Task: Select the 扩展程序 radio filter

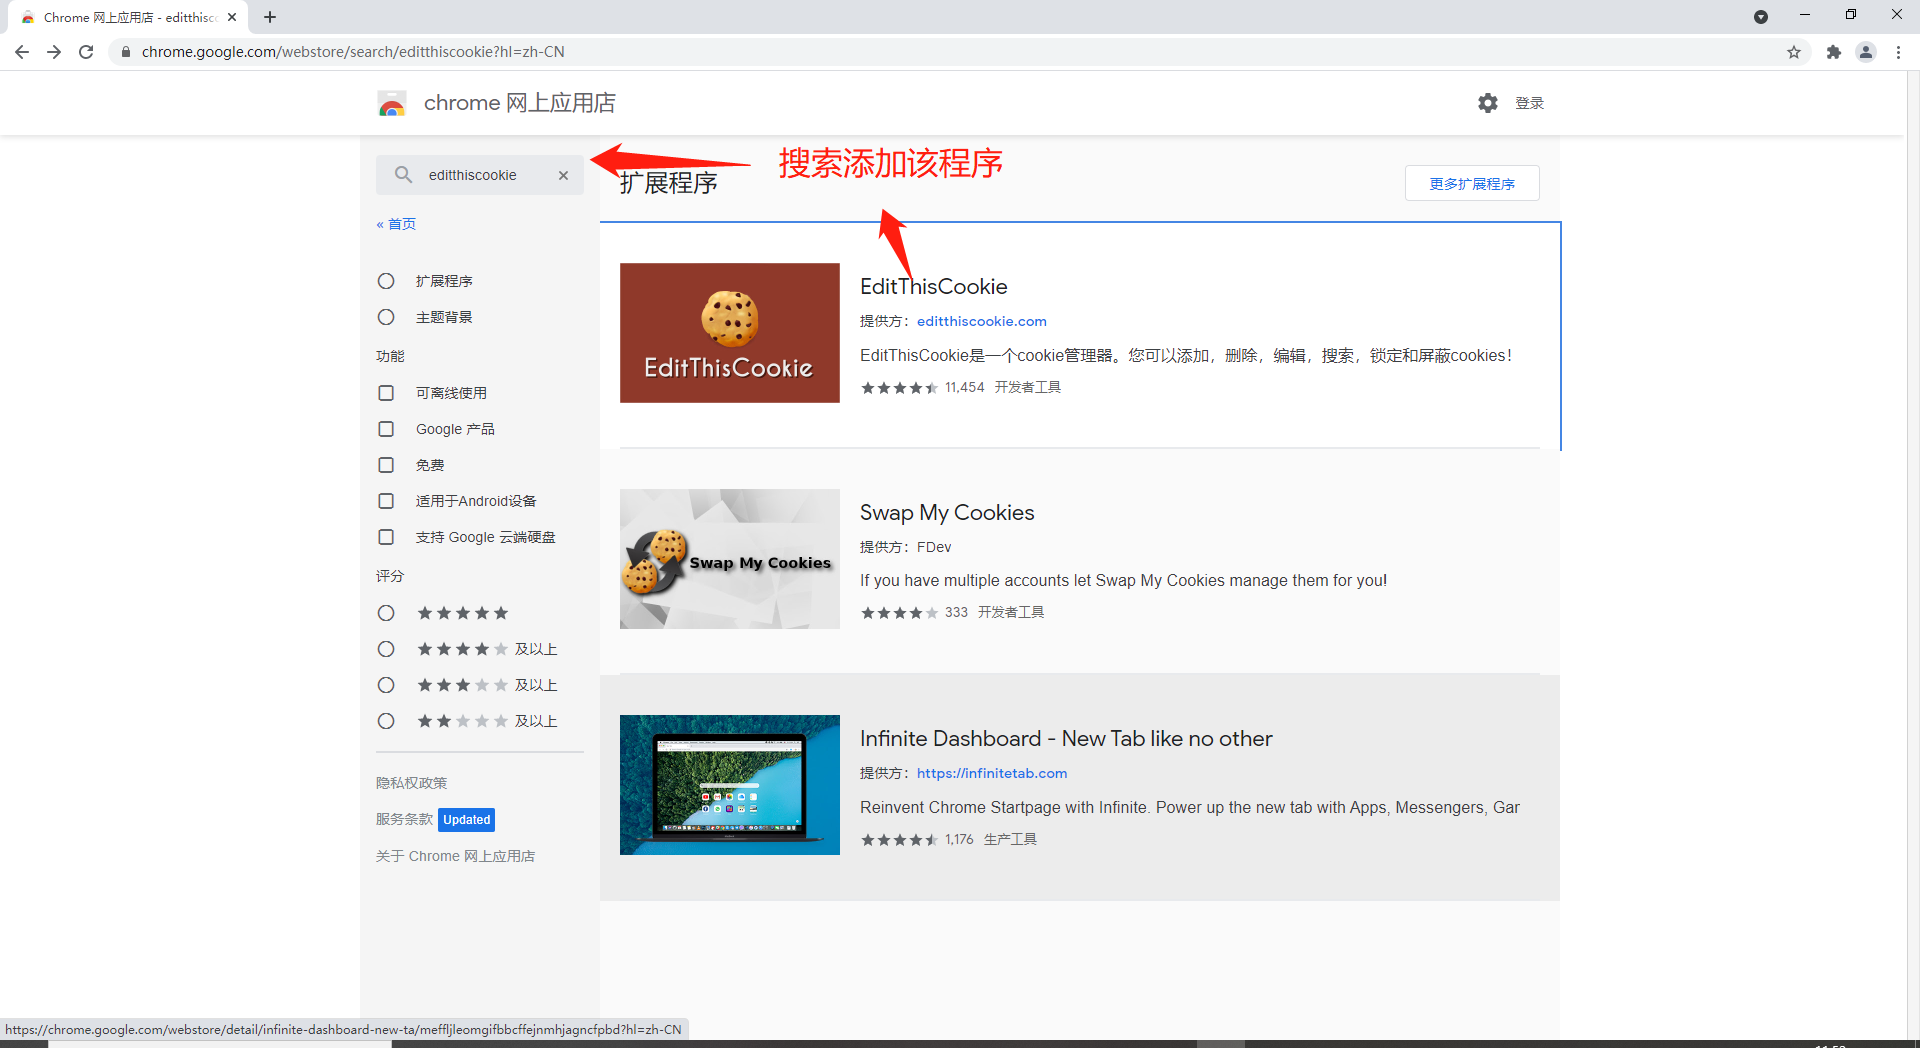Action: [386, 281]
